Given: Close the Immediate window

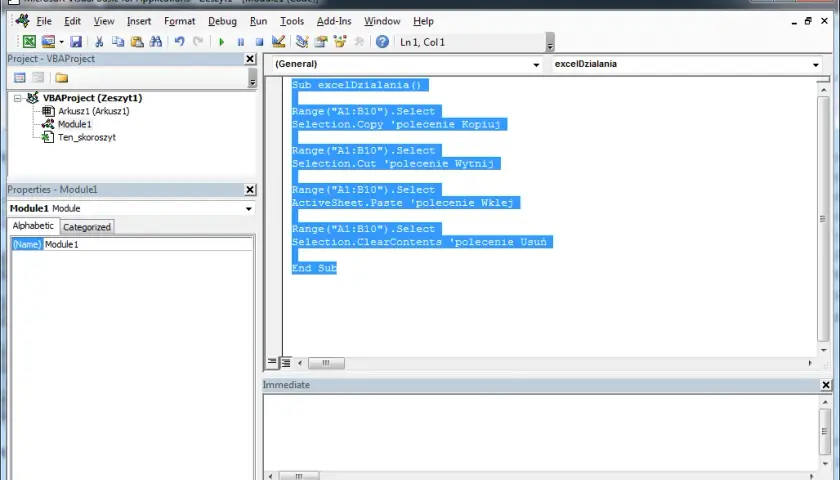Looking at the screenshot, I should point(826,385).
